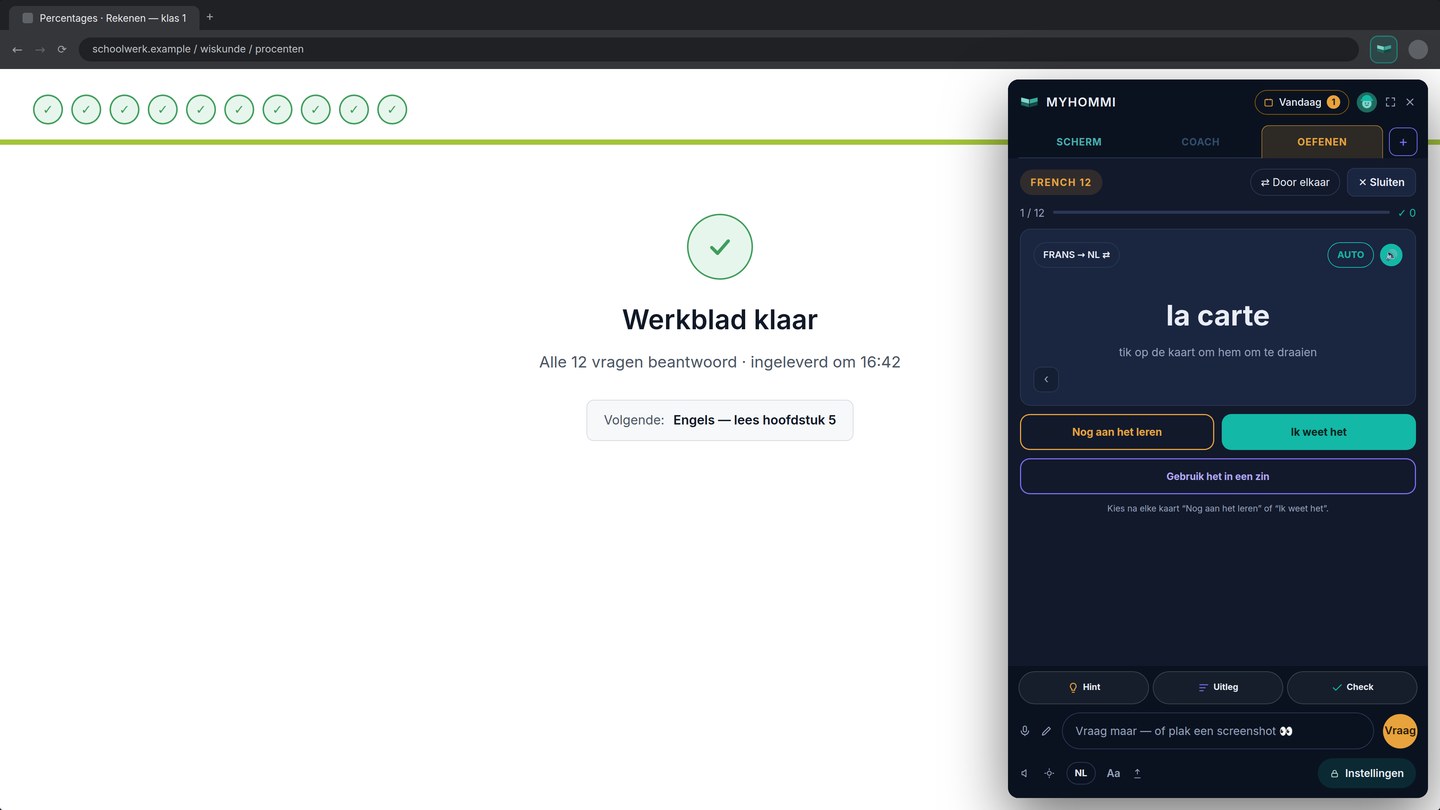Image resolution: width=1440 pixels, height=810 pixels.
Task: Click the Vraag maar question input field
Action: (x=1217, y=731)
